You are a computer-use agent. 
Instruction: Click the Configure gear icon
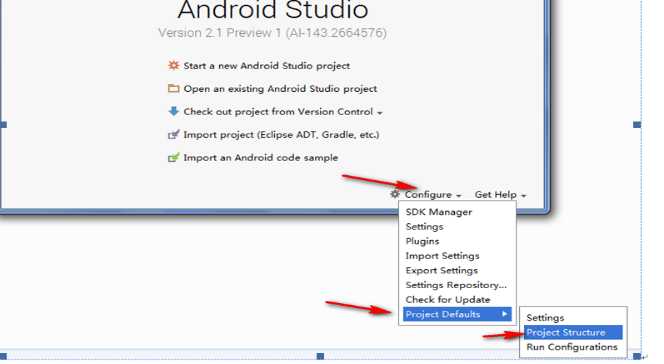point(395,194)
